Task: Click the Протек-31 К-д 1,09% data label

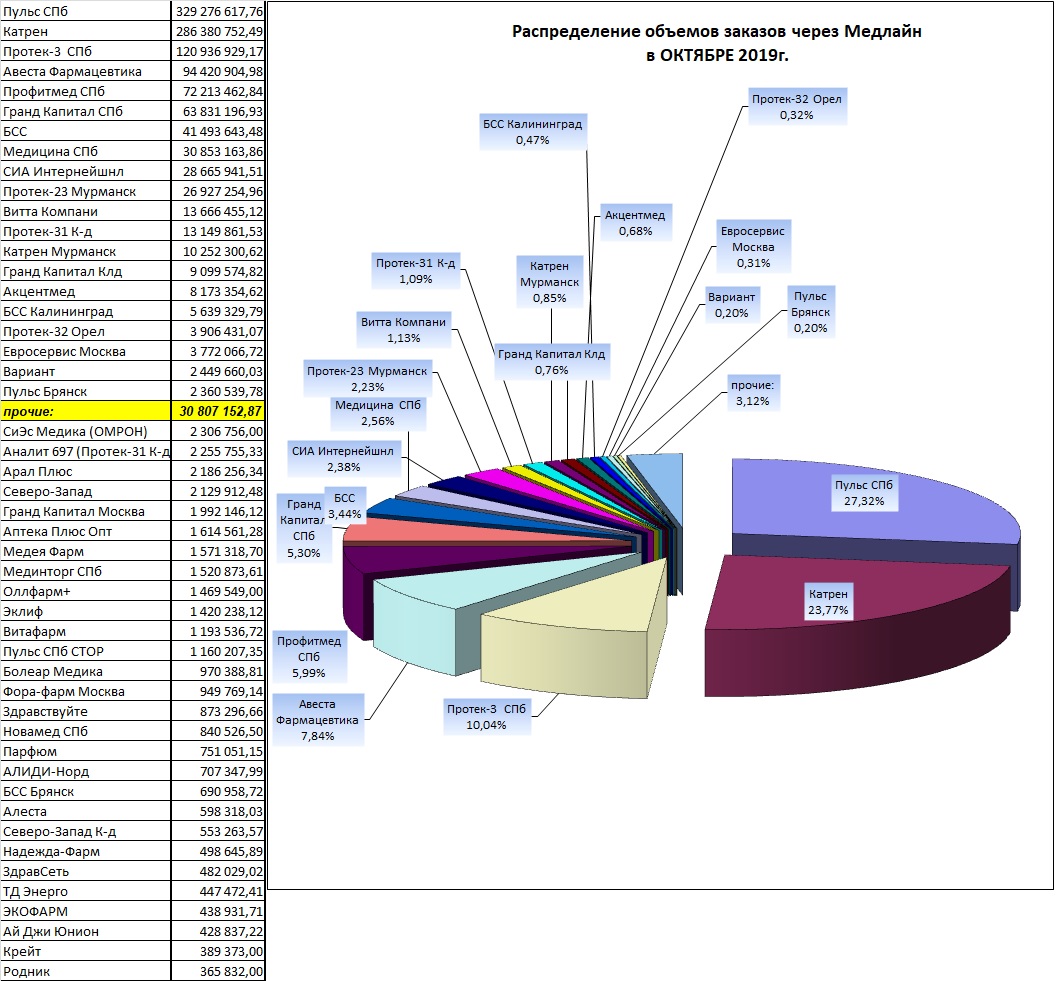Action: pyautogui.click(x=415, y=271)
